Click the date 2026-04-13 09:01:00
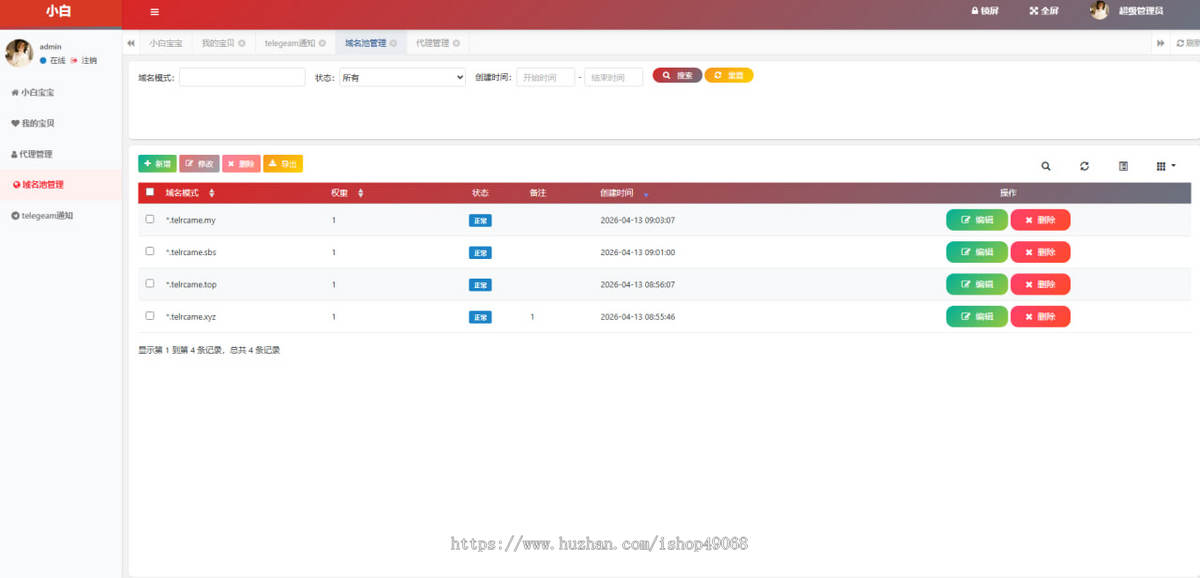Image resolution: width=1200 pixels, height=578 pixels. click(x=637, y=252)
